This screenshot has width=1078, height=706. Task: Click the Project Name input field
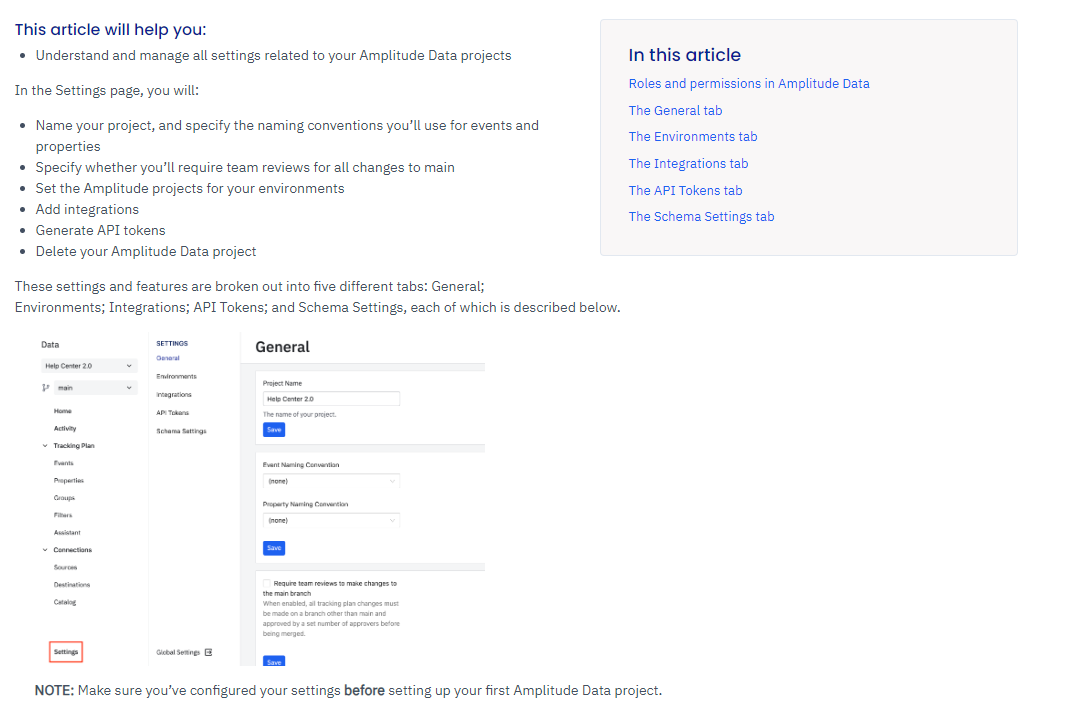[x=331, y=399]
